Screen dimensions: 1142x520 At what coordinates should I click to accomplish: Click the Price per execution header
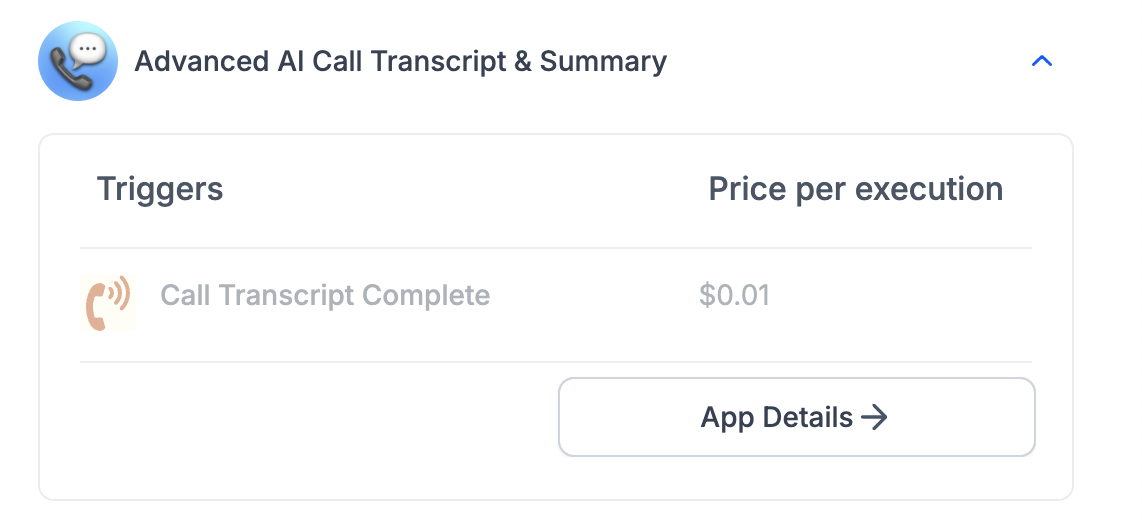[856, 189]
